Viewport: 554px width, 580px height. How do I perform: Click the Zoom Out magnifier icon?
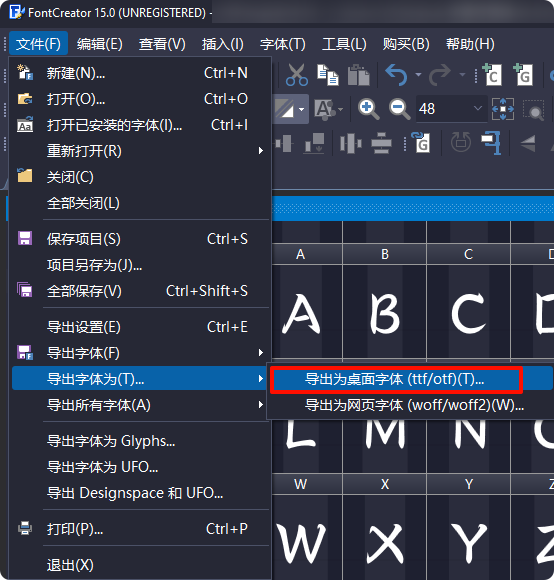tap(399, 109)
